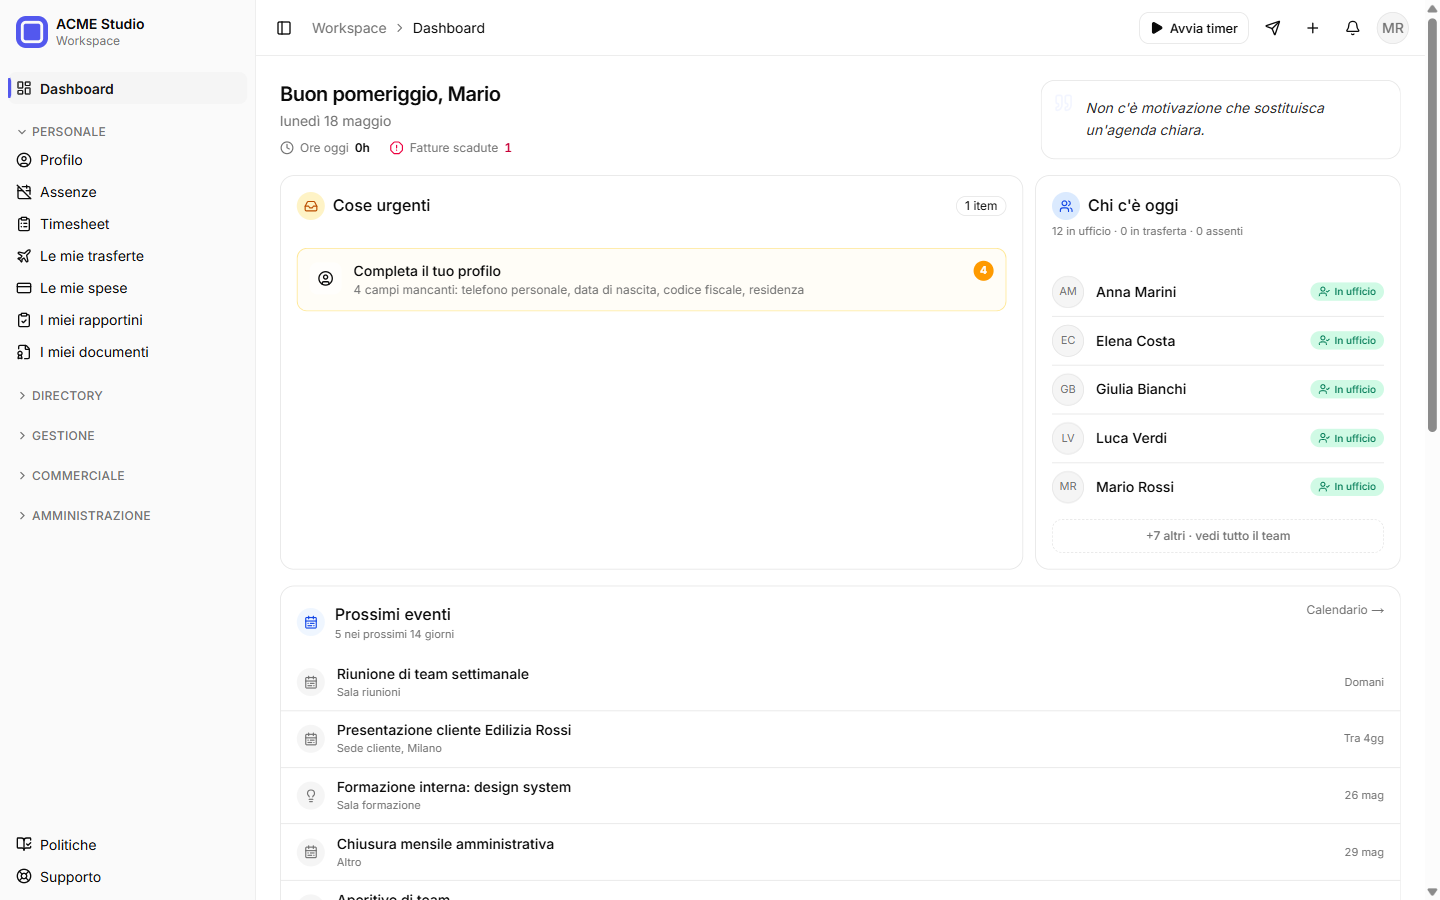The width and height of the screenshot is (1440, 900).
Task: Collapse the PERSONALE section
Action: 62,132
